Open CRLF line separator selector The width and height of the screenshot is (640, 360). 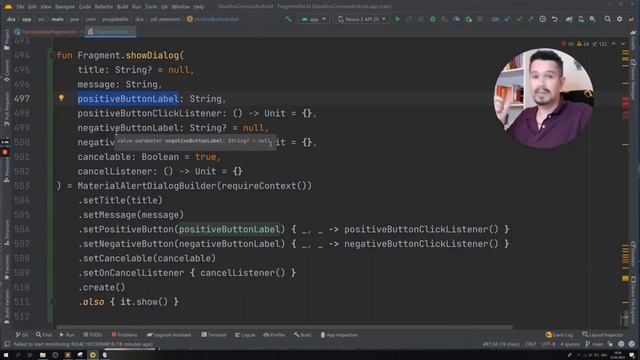click(530, 344)
